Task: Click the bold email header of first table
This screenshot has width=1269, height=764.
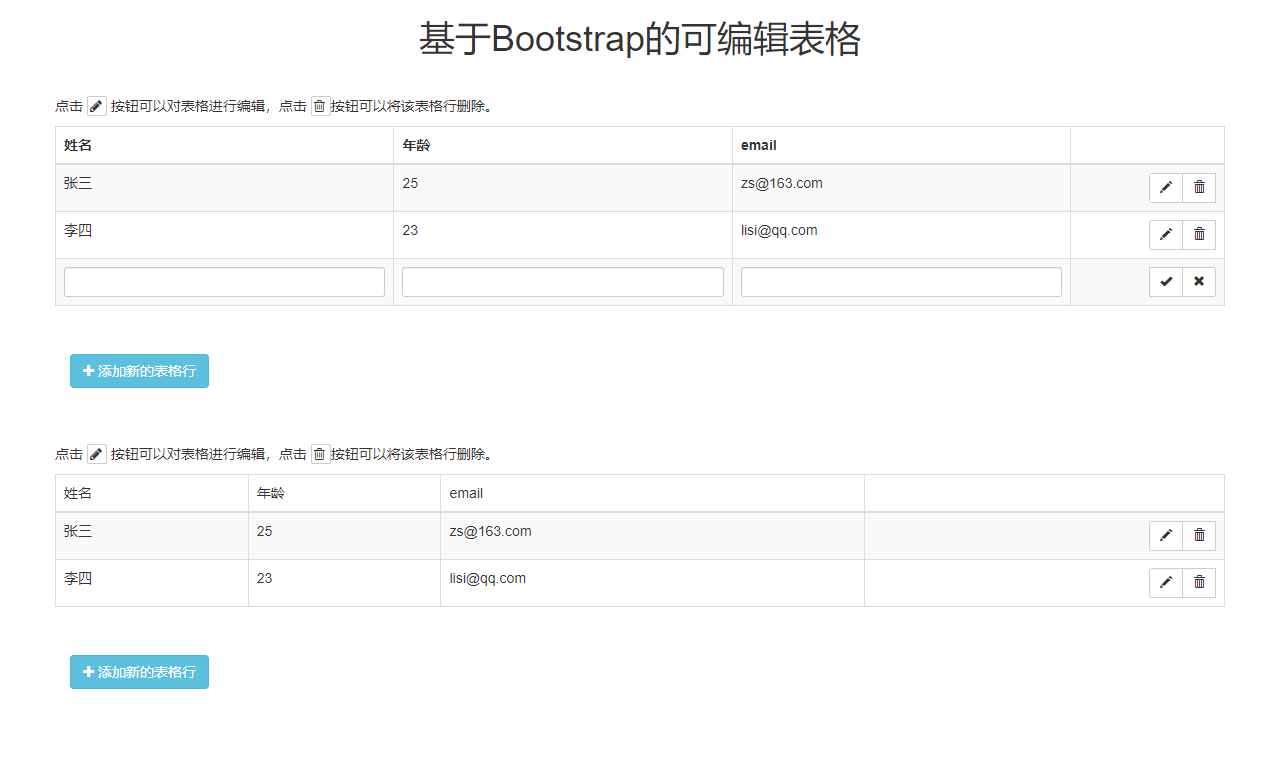Action: pos(759,145)
